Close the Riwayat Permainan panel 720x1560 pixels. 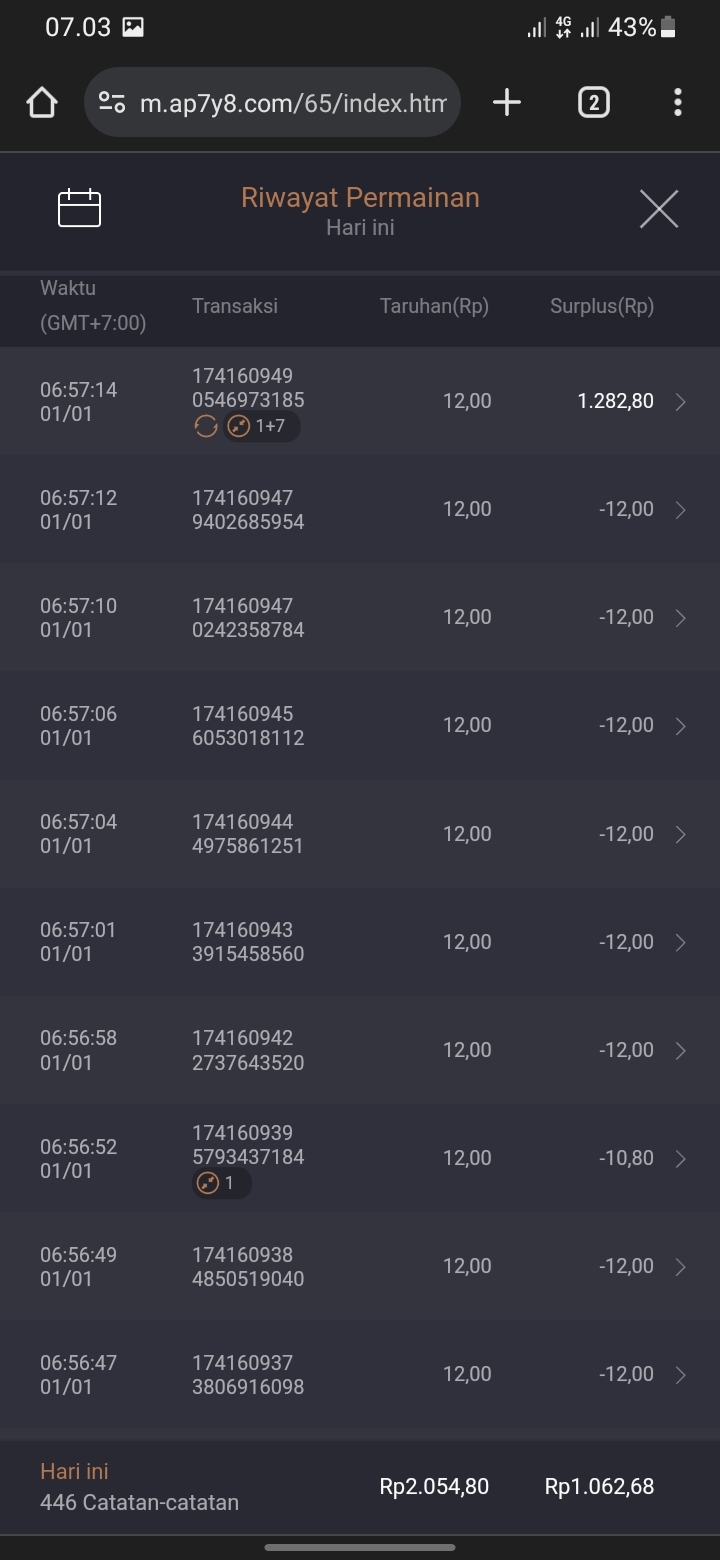click(x=659, y=209)
